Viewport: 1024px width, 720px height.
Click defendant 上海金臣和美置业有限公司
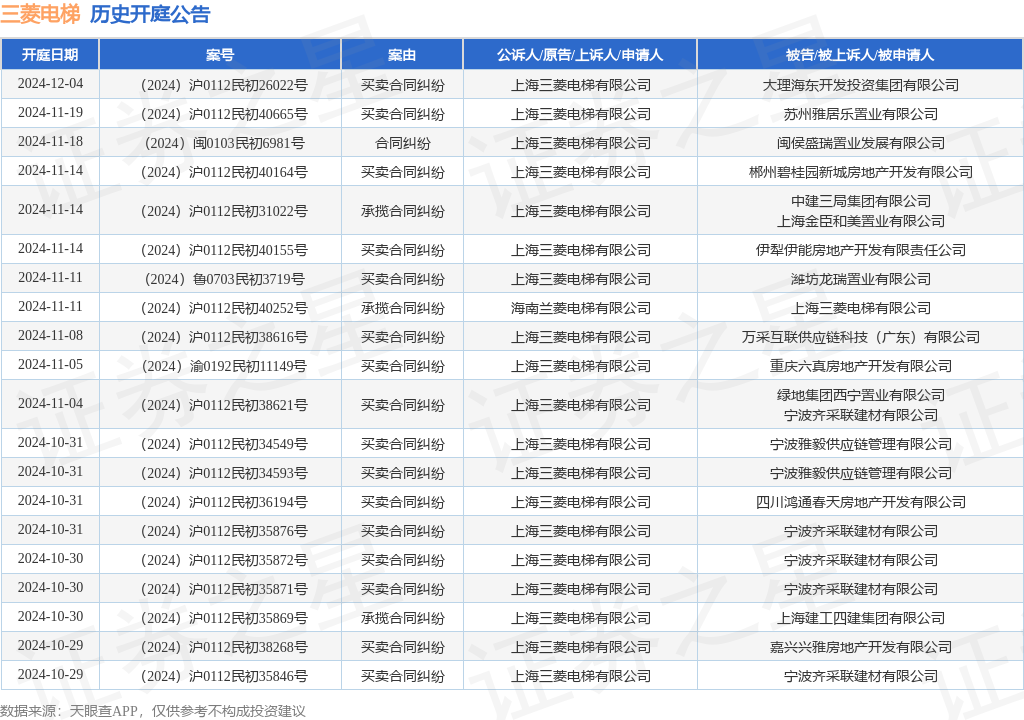pos(861,221)
